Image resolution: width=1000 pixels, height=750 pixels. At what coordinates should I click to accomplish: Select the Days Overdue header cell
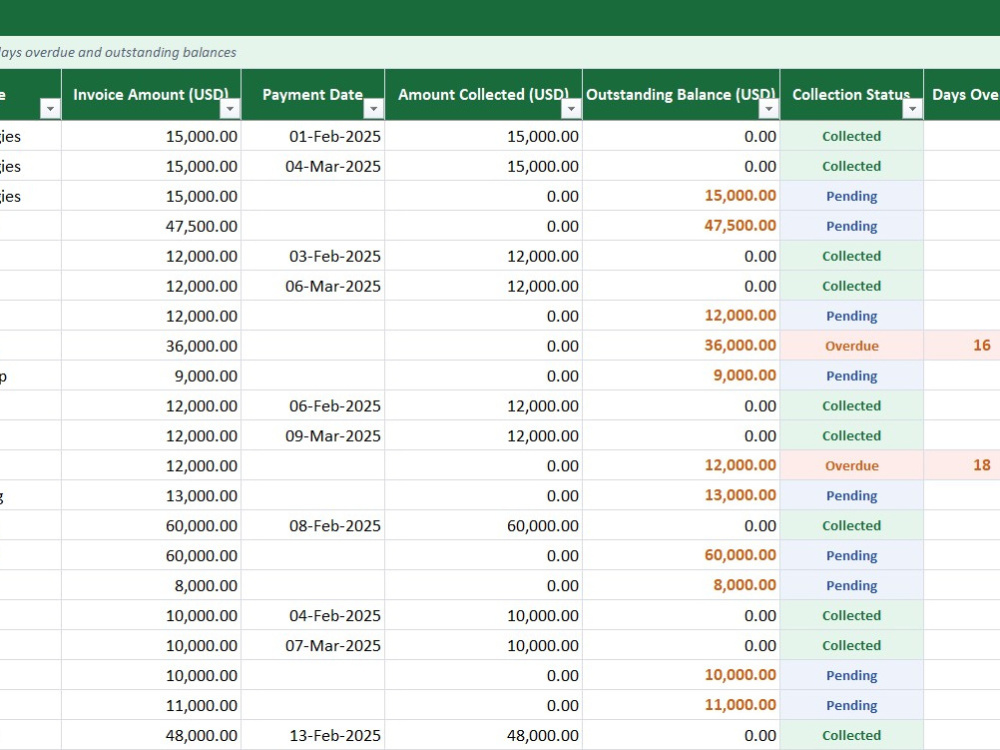(962, 94)
